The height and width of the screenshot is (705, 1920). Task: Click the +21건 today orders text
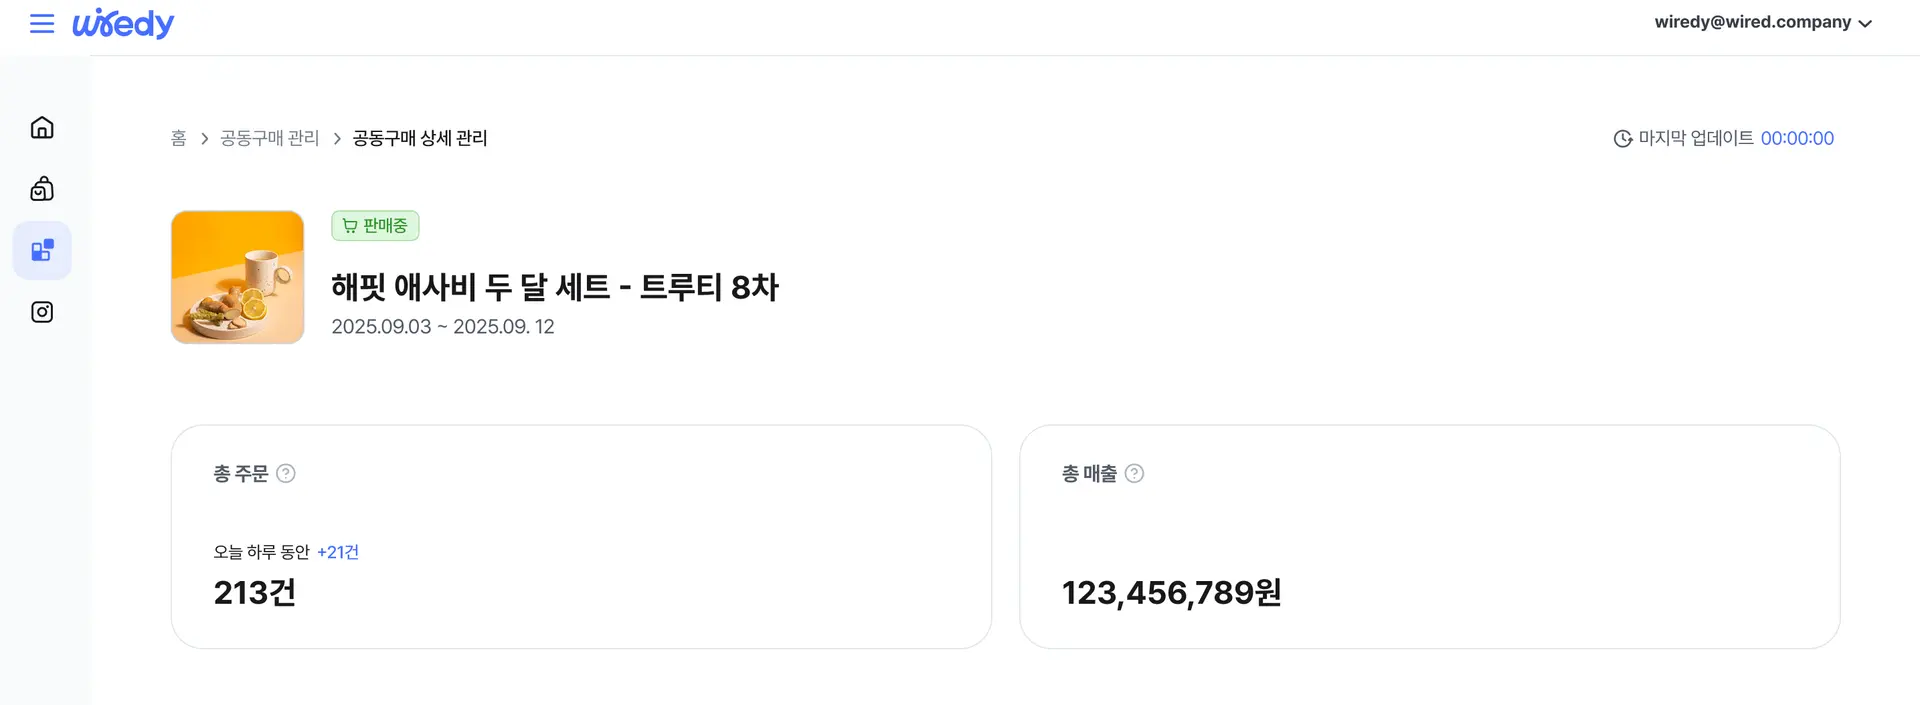(338, 552)
